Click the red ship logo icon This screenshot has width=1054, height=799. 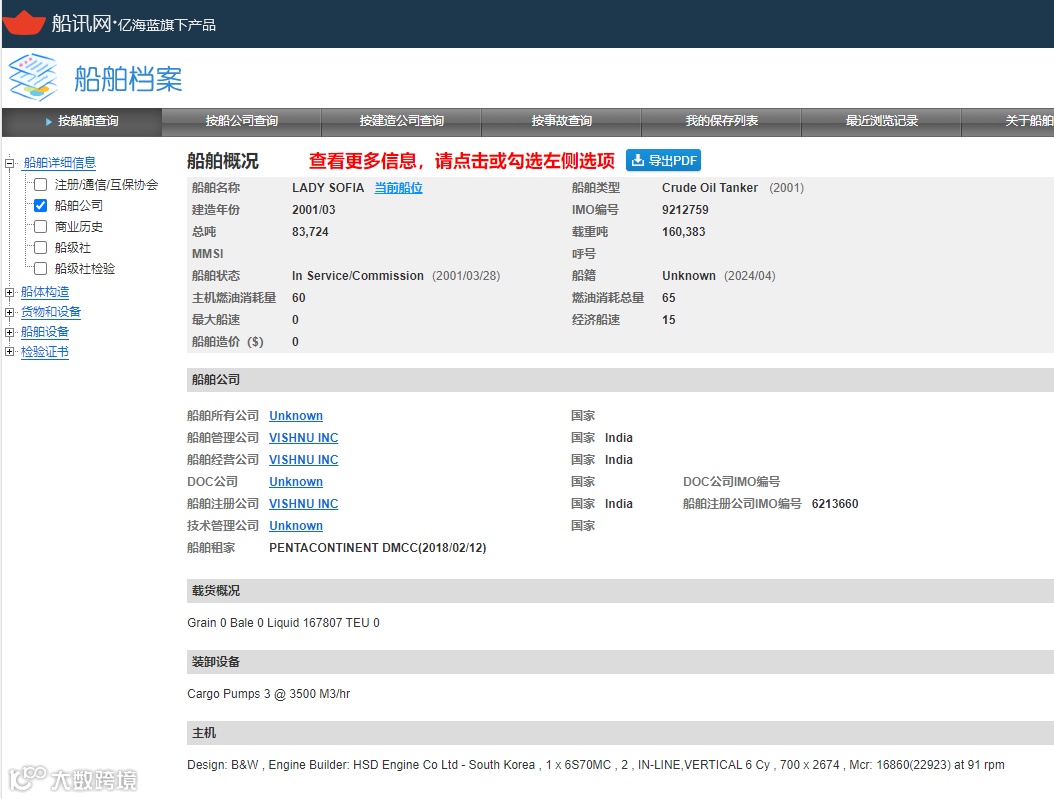[24, 22]
